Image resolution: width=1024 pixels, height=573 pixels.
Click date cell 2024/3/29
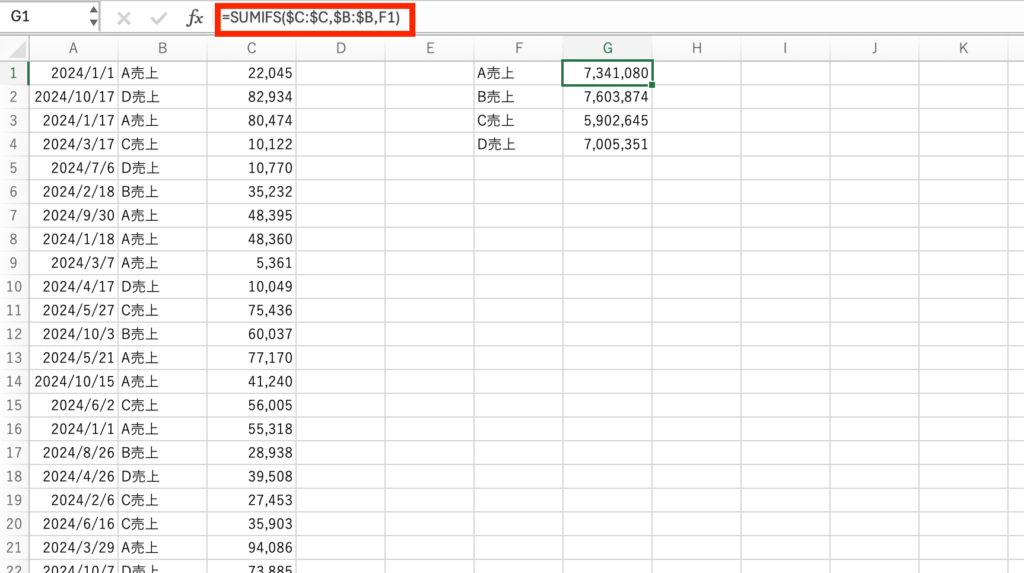click(x=74, y=548)
